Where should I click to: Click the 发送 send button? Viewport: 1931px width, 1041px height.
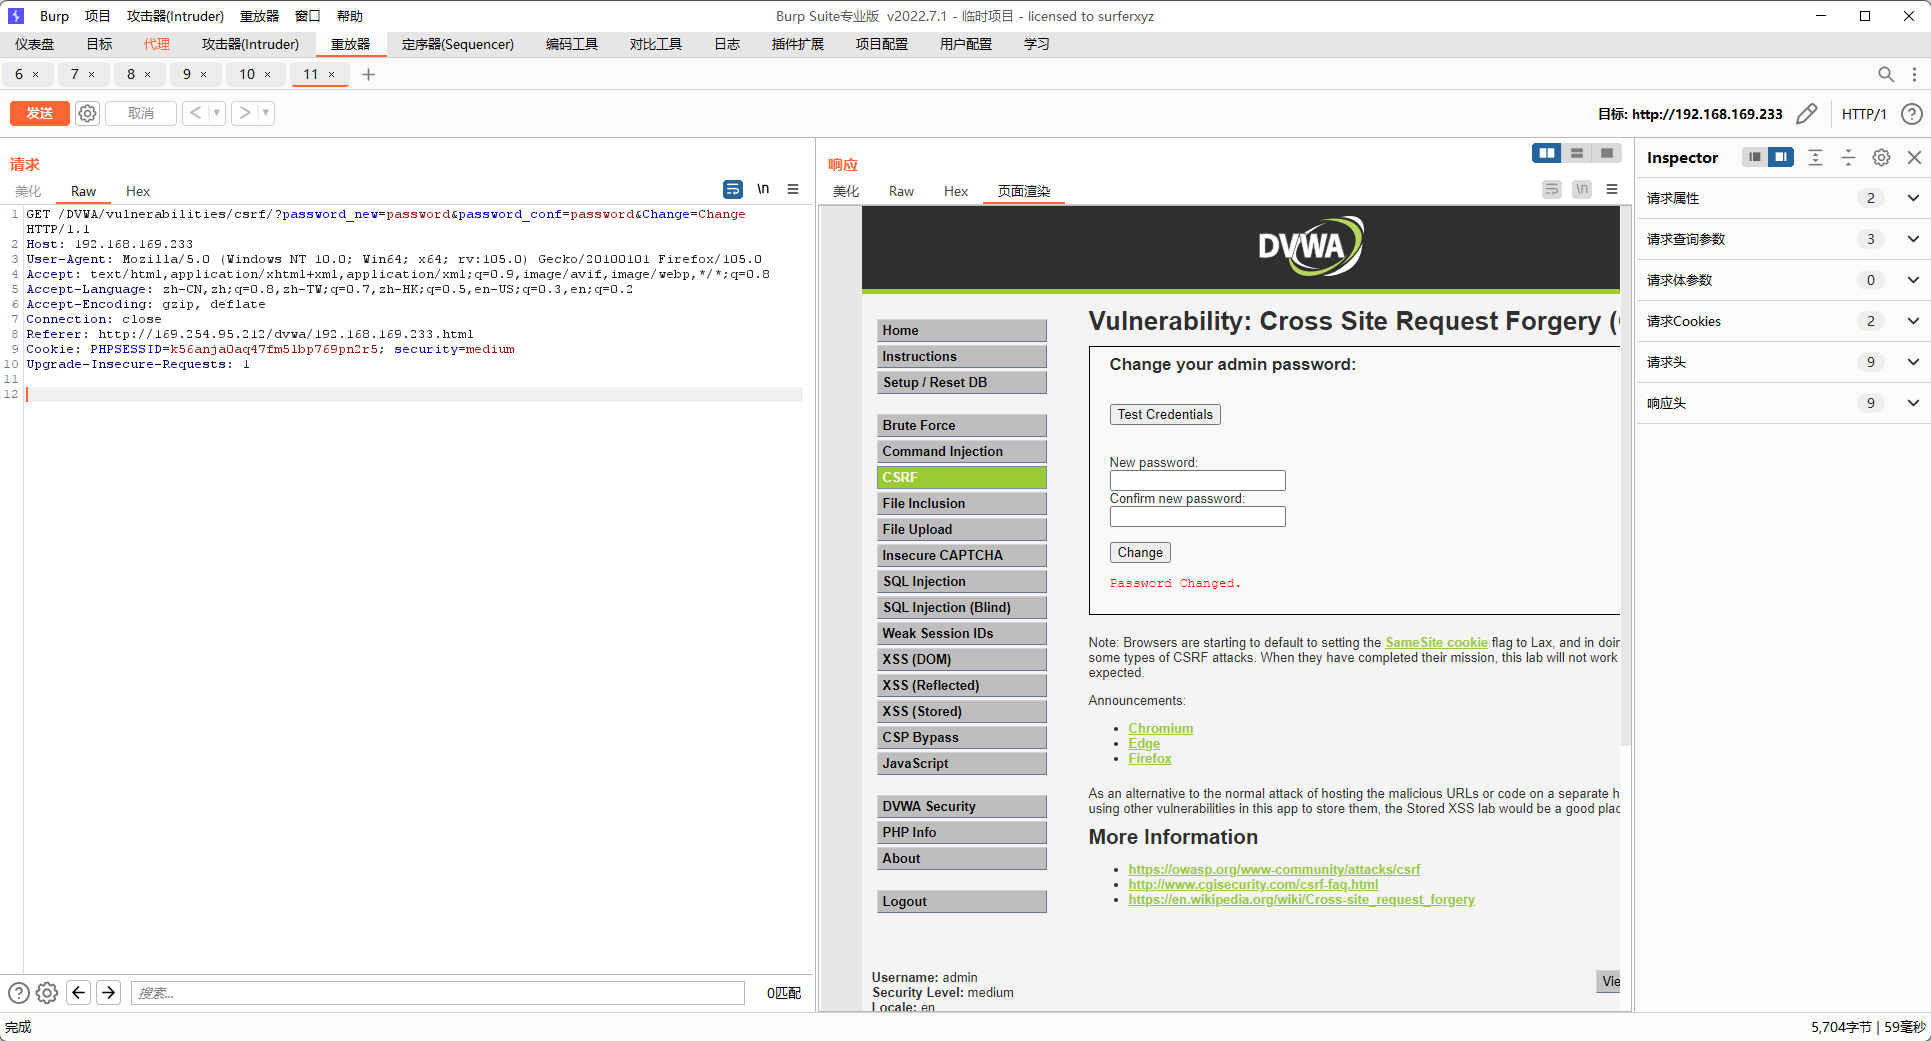point(40,113)
